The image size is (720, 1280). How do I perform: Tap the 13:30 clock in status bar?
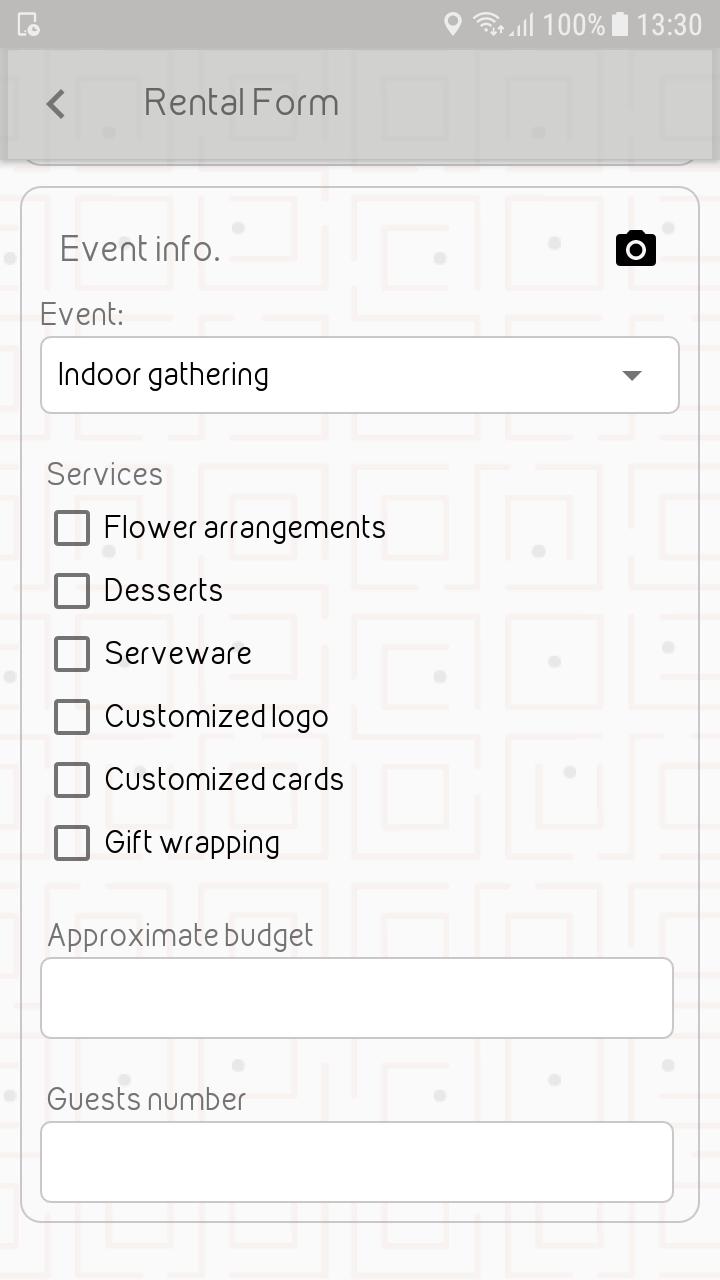(669, 24)
